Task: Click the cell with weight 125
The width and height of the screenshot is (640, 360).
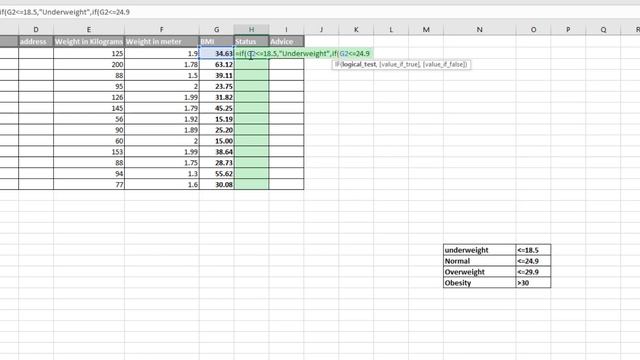Action: 89,53
